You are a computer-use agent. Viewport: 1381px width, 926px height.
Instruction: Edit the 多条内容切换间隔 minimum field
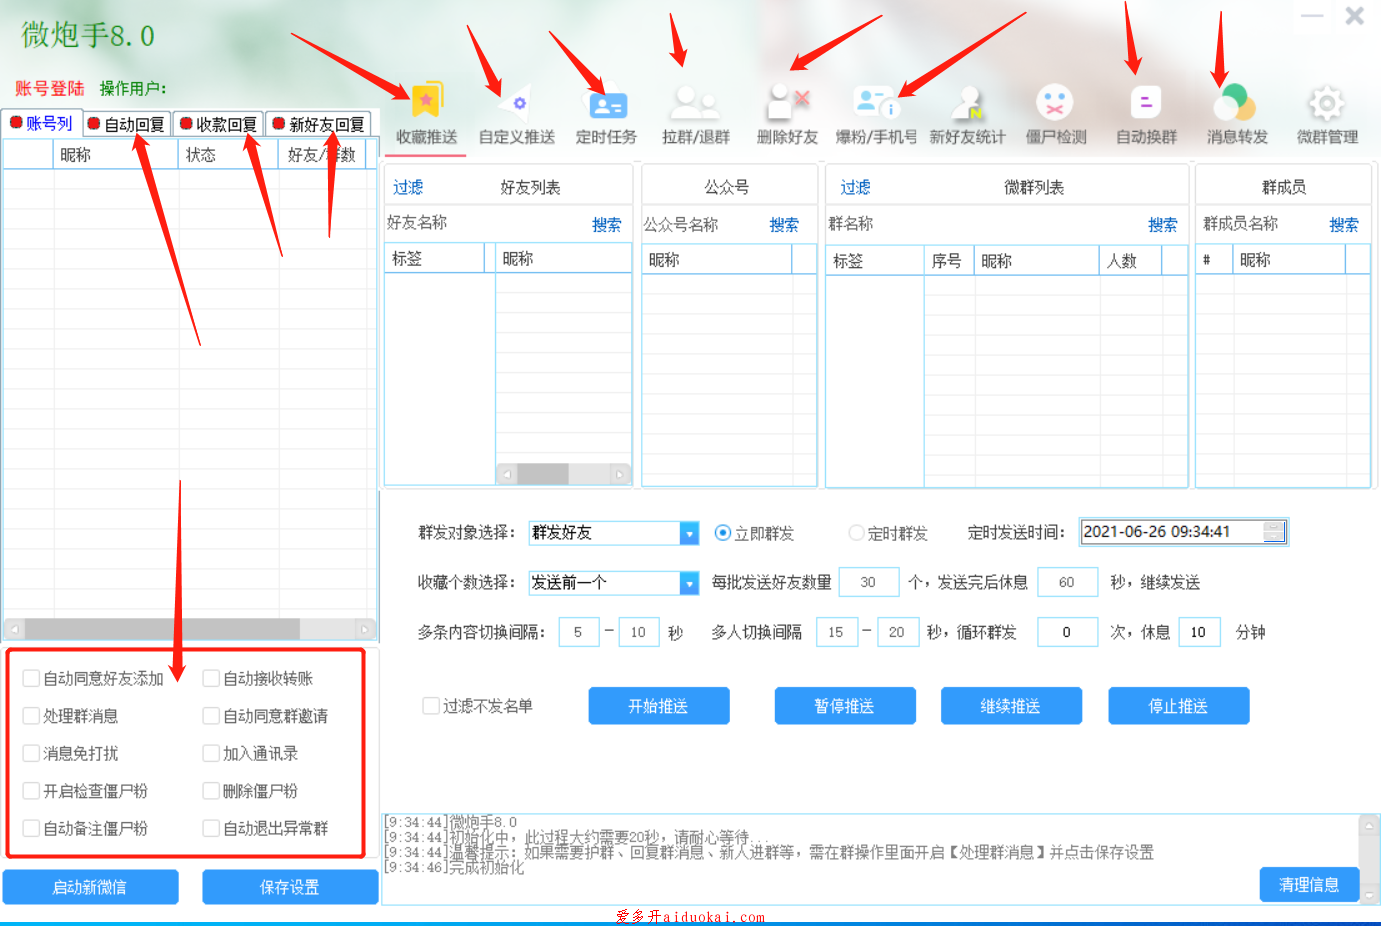[x=578, y=632]
